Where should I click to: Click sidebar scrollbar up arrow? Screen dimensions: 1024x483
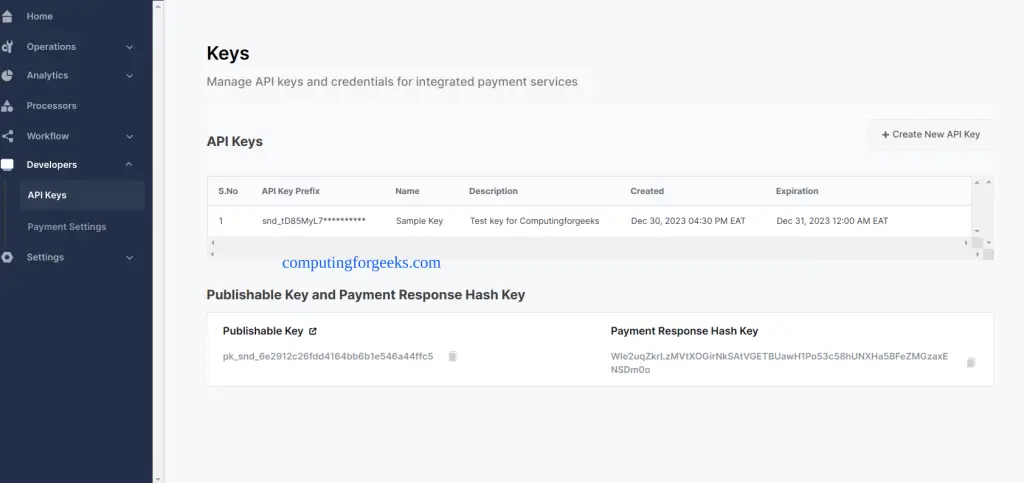point(157,5)
